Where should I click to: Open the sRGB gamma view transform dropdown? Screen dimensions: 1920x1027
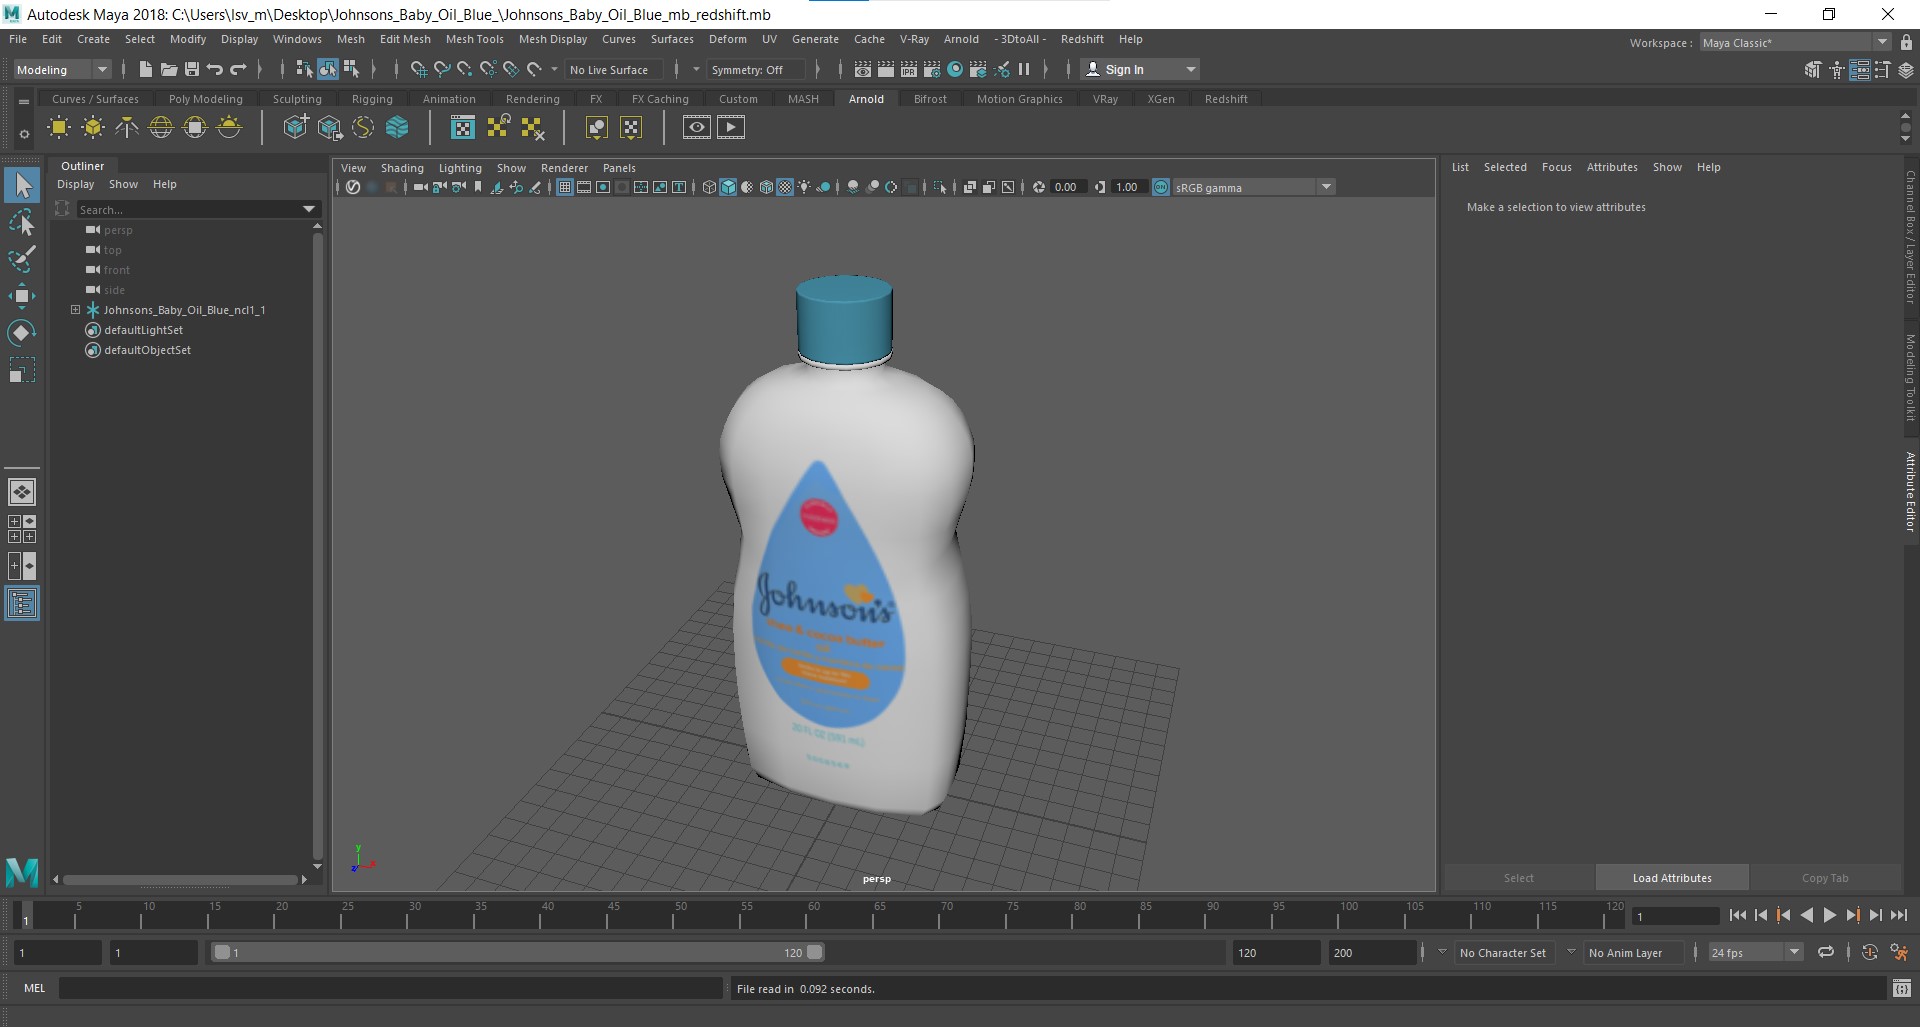(x=1254, y=187)
